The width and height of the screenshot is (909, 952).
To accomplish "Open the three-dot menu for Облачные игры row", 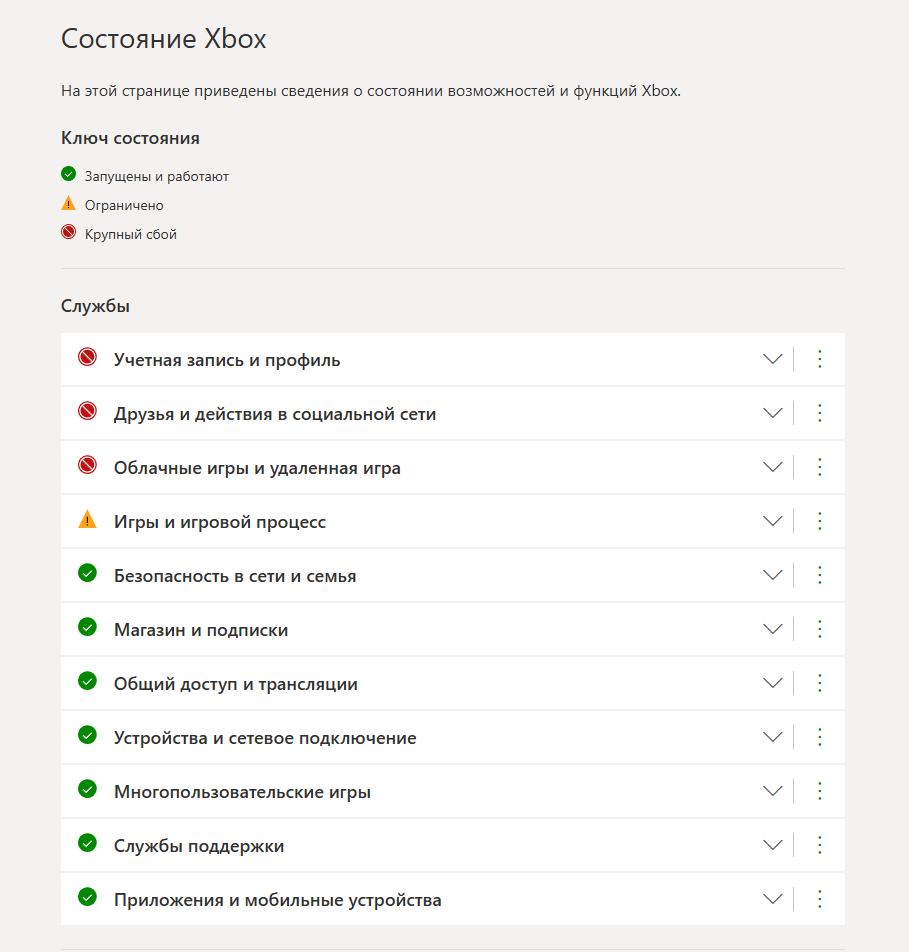I will click(x=820, y=468).
